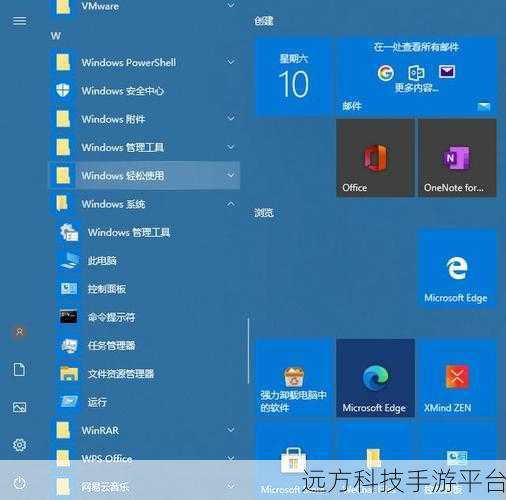Expand WinRAR folder chevron
This screenshot has height=500, width=506.
tap(230, 430)
